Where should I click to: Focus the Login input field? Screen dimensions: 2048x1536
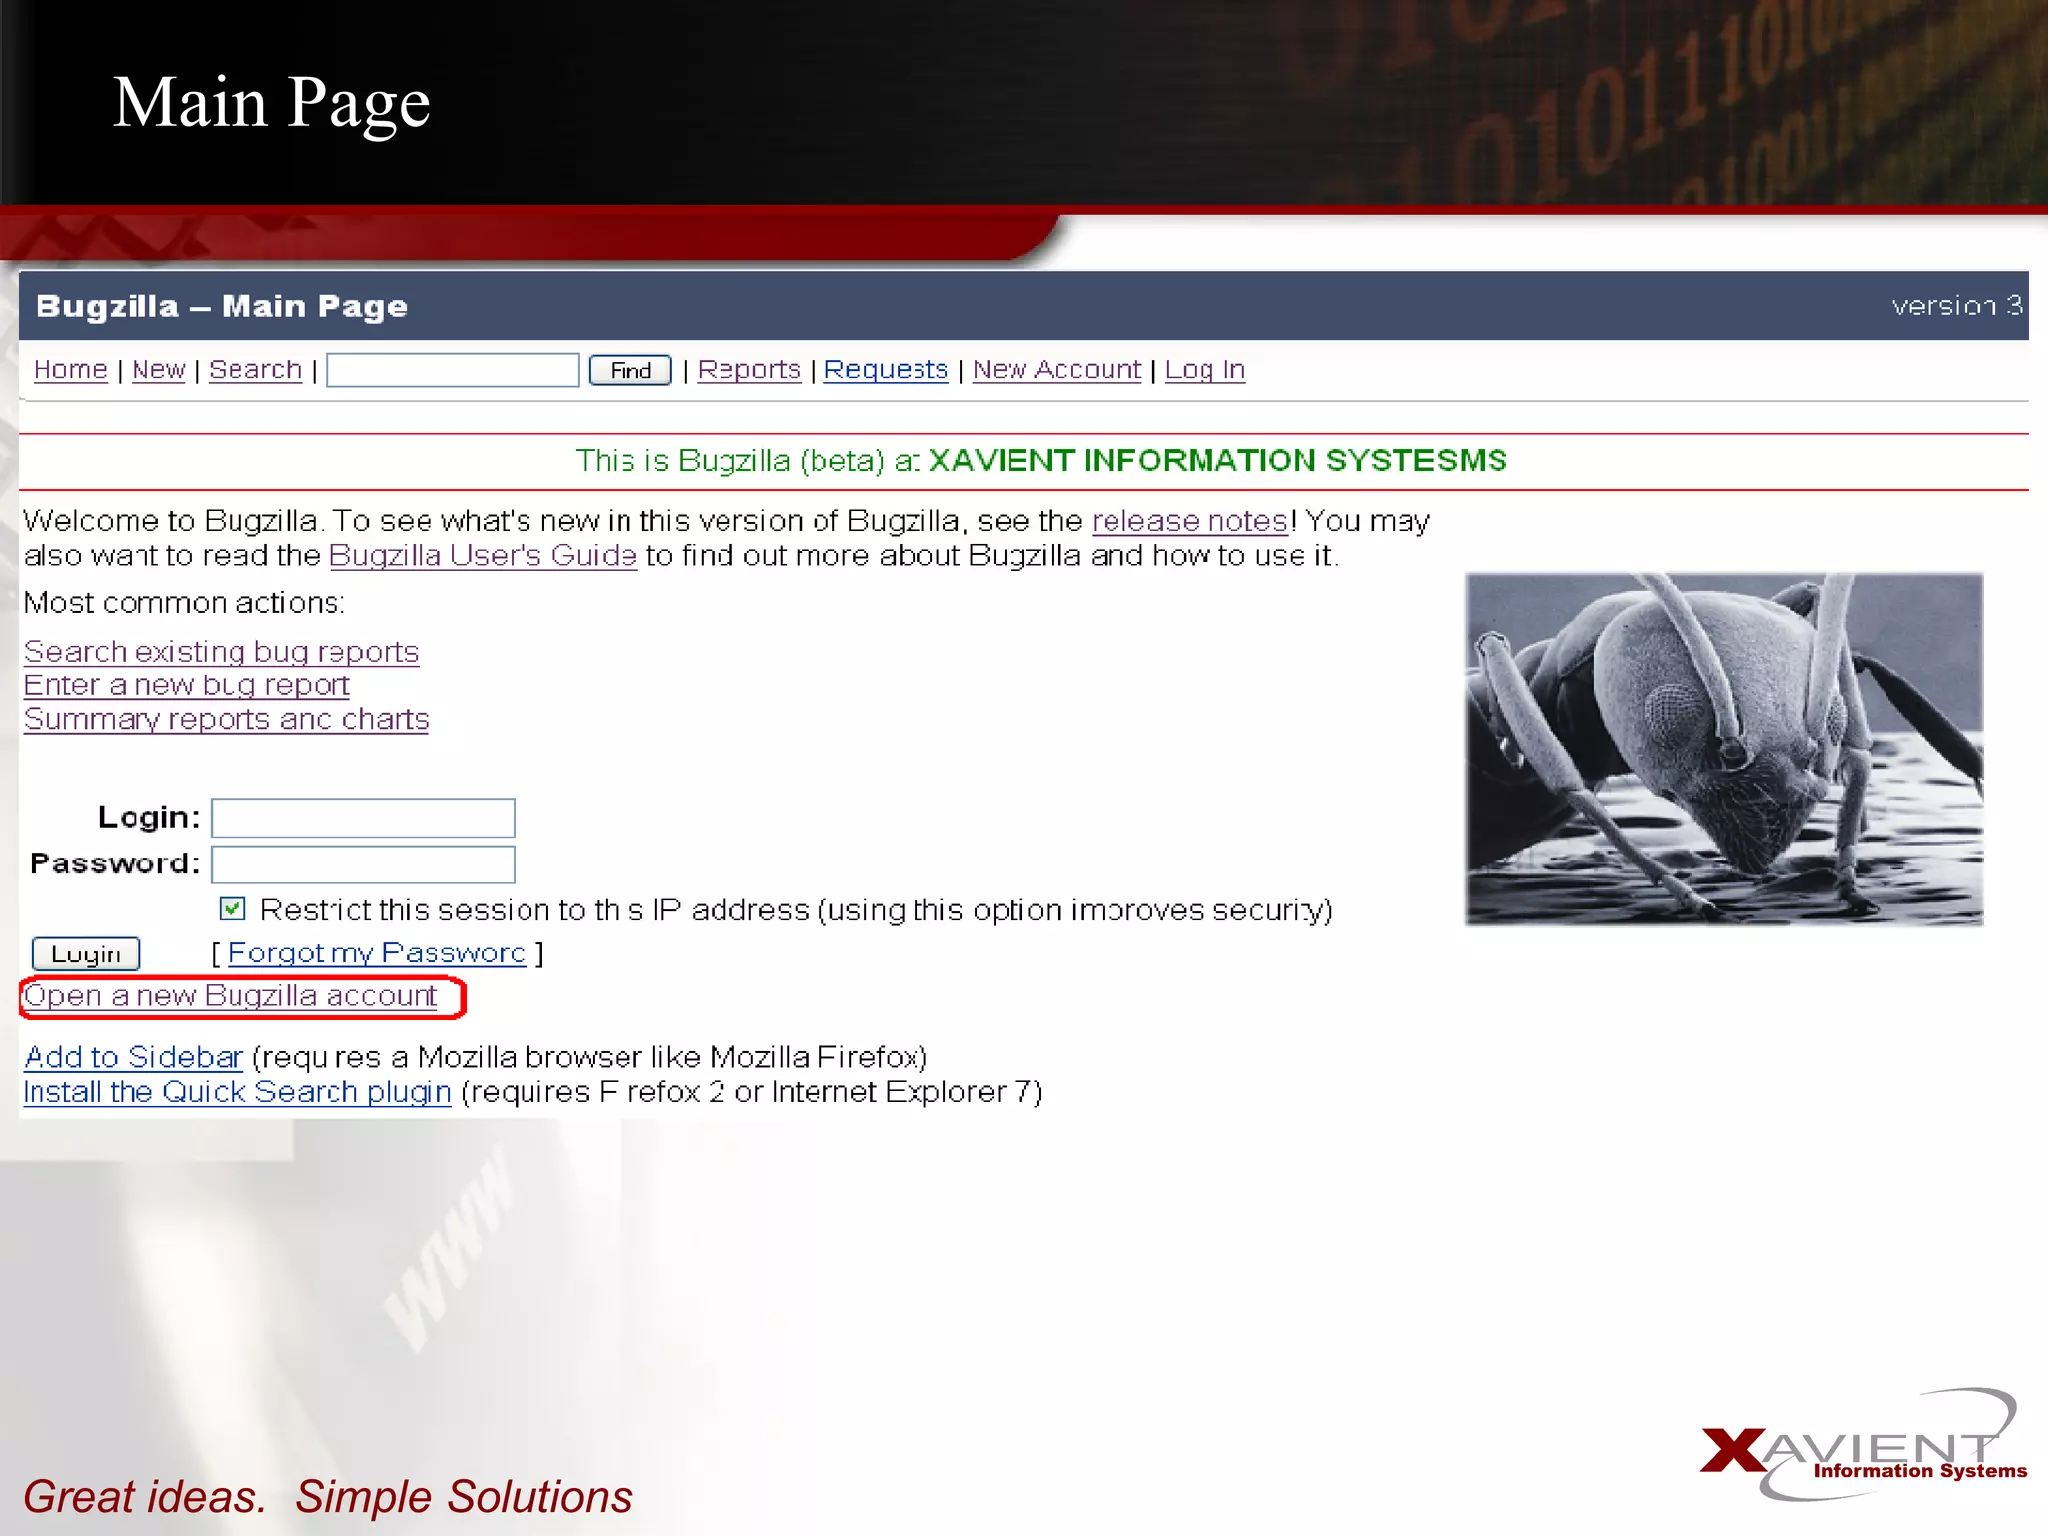tap(363, 818)
